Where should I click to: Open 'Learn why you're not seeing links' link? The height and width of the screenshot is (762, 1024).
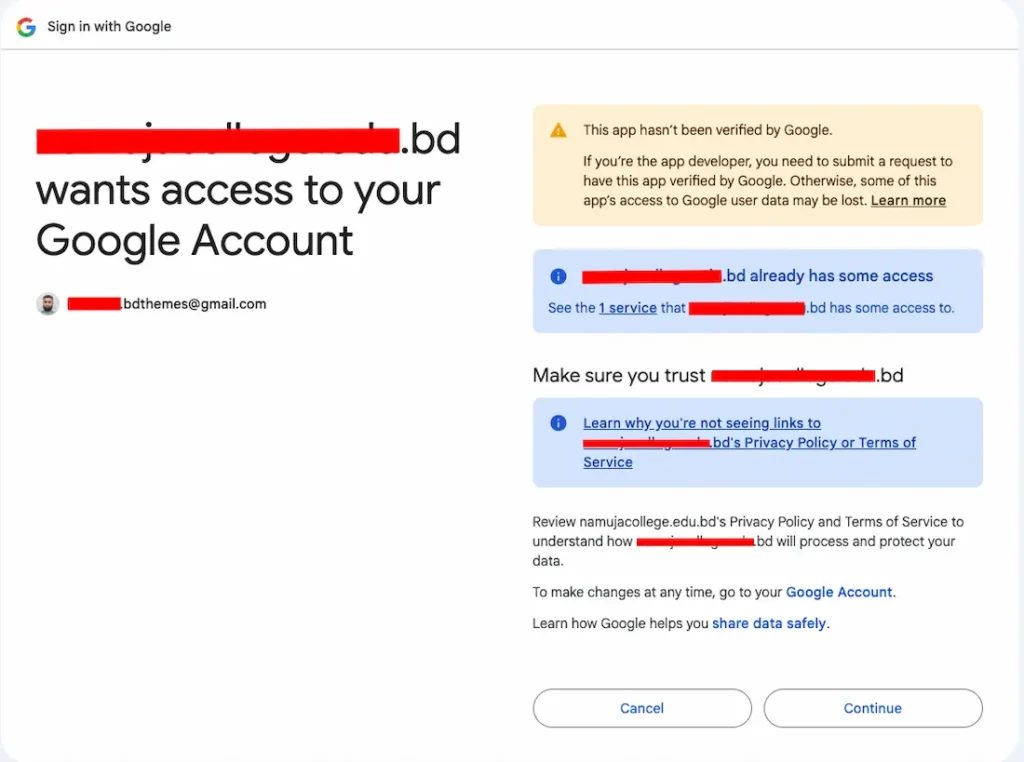point(702,423)
